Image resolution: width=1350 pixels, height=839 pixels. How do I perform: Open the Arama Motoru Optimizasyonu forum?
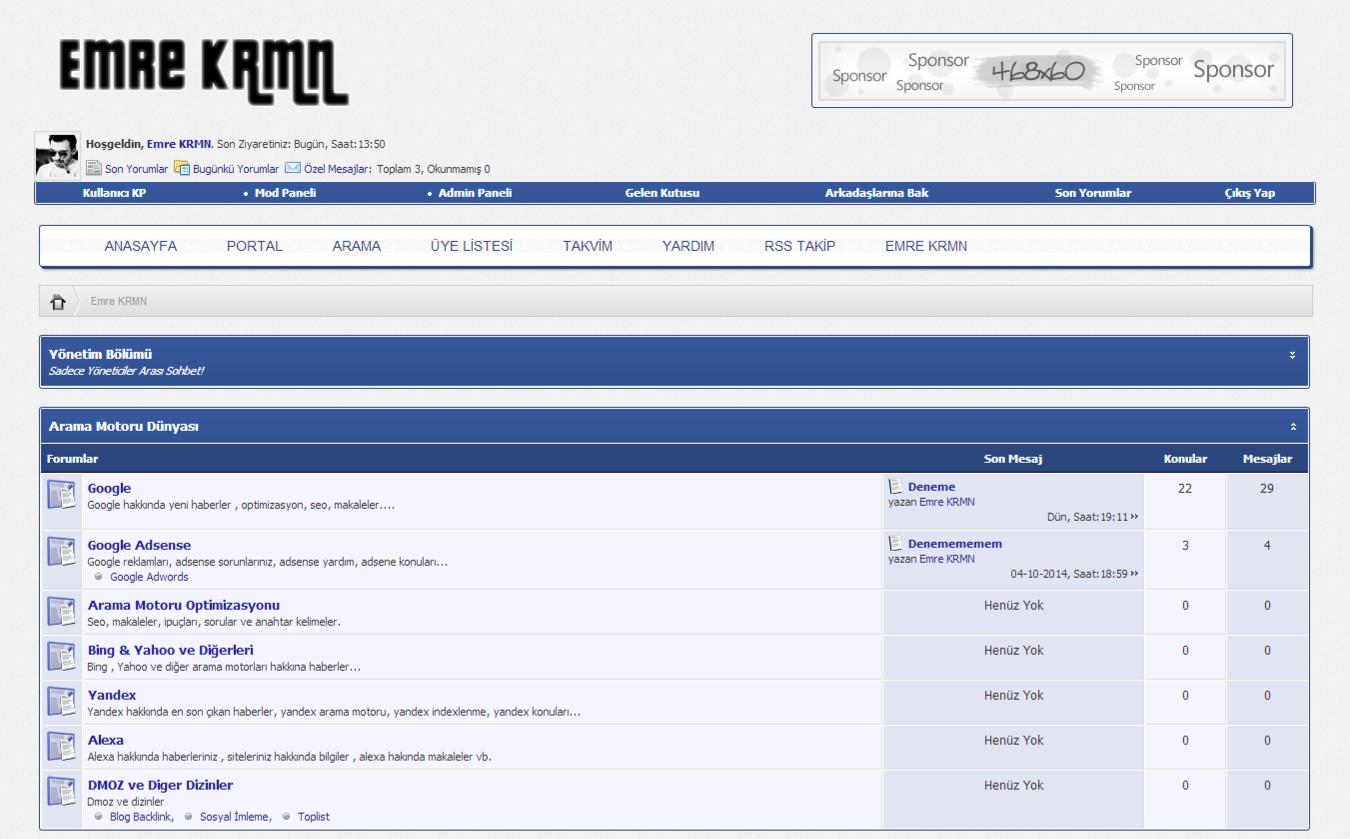[x=184, y=605]
